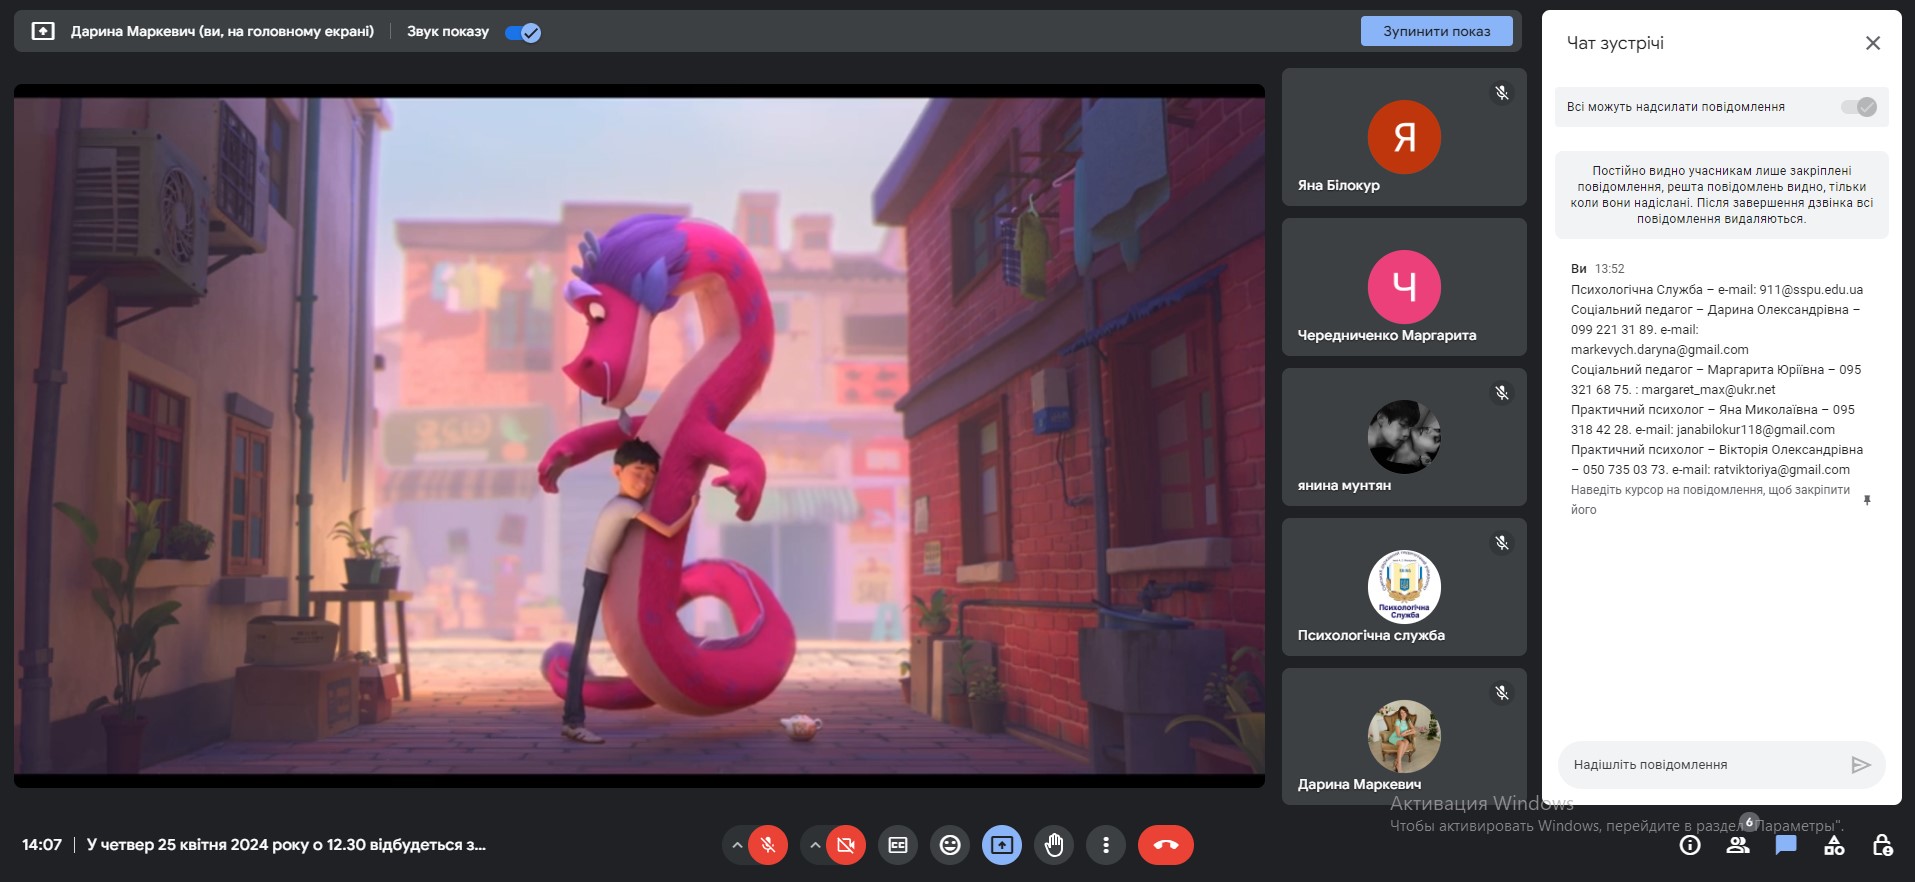The image size is (1915, 882).
Task: Expand camera video settings arrow
Action: pos(815,845)
